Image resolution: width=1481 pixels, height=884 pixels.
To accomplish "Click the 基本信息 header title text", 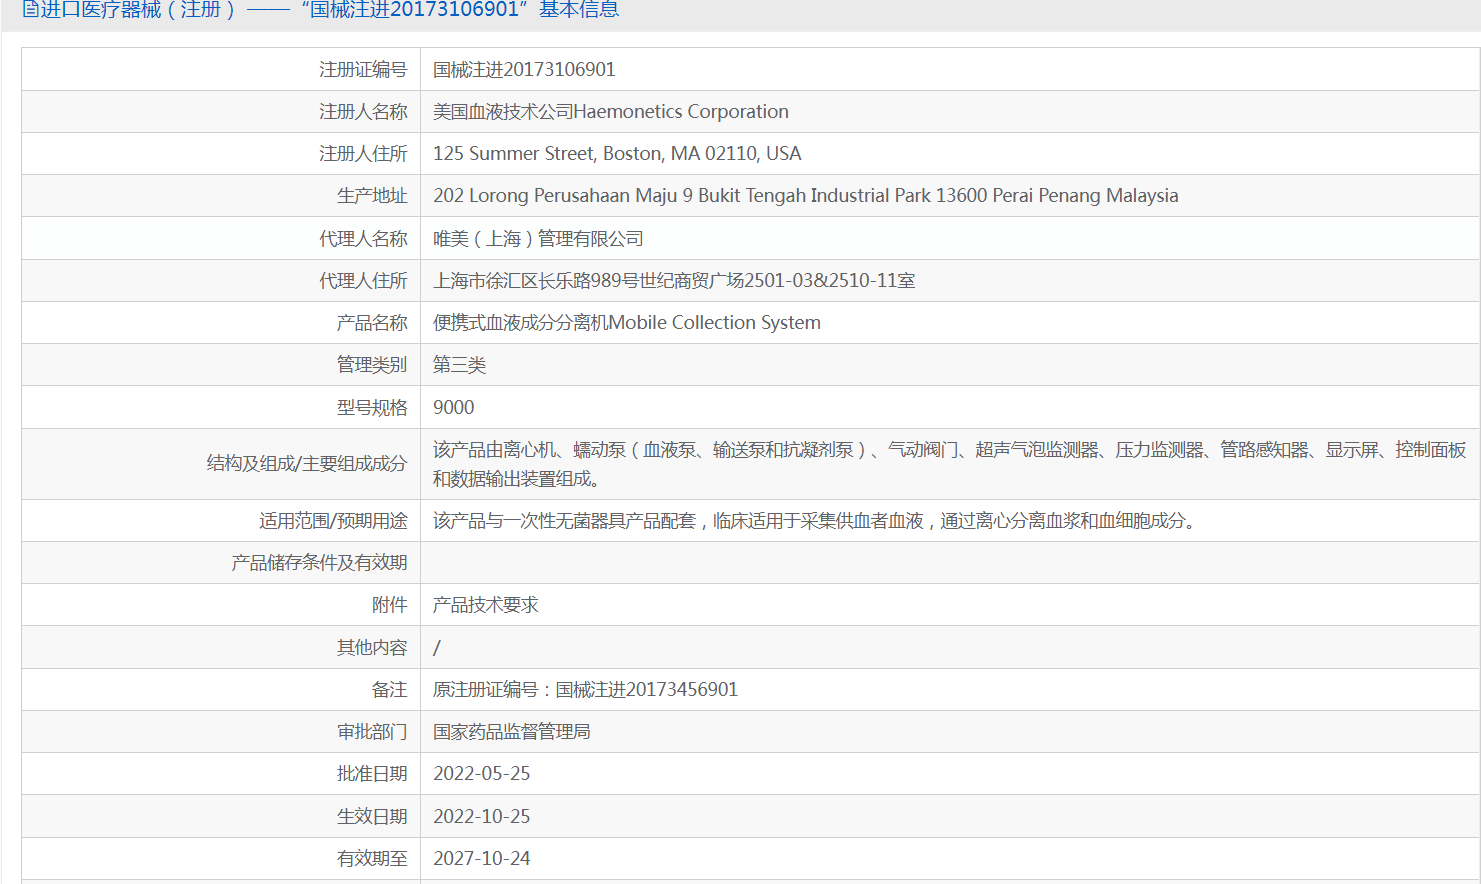I will coord(578,10).
